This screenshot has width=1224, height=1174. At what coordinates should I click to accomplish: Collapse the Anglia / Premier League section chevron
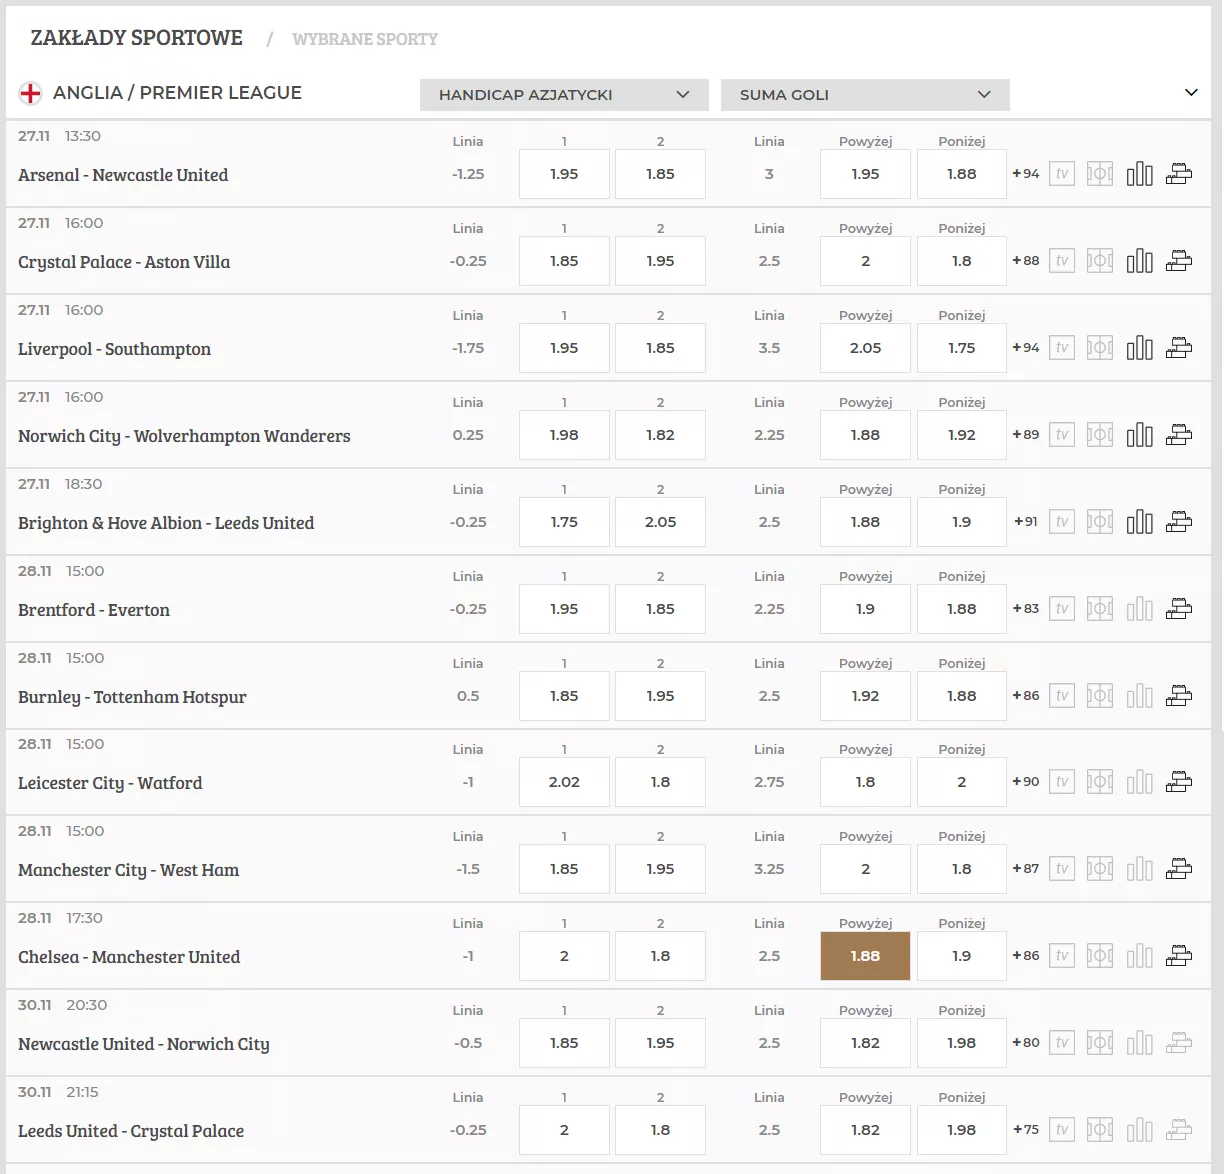point(1191,93)
